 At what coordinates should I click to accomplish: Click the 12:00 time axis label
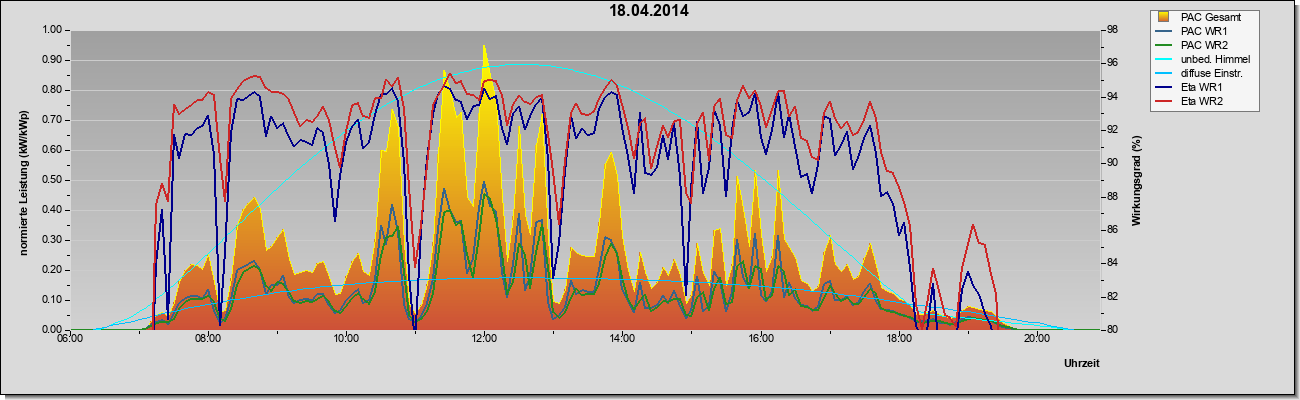coord(484,340)
